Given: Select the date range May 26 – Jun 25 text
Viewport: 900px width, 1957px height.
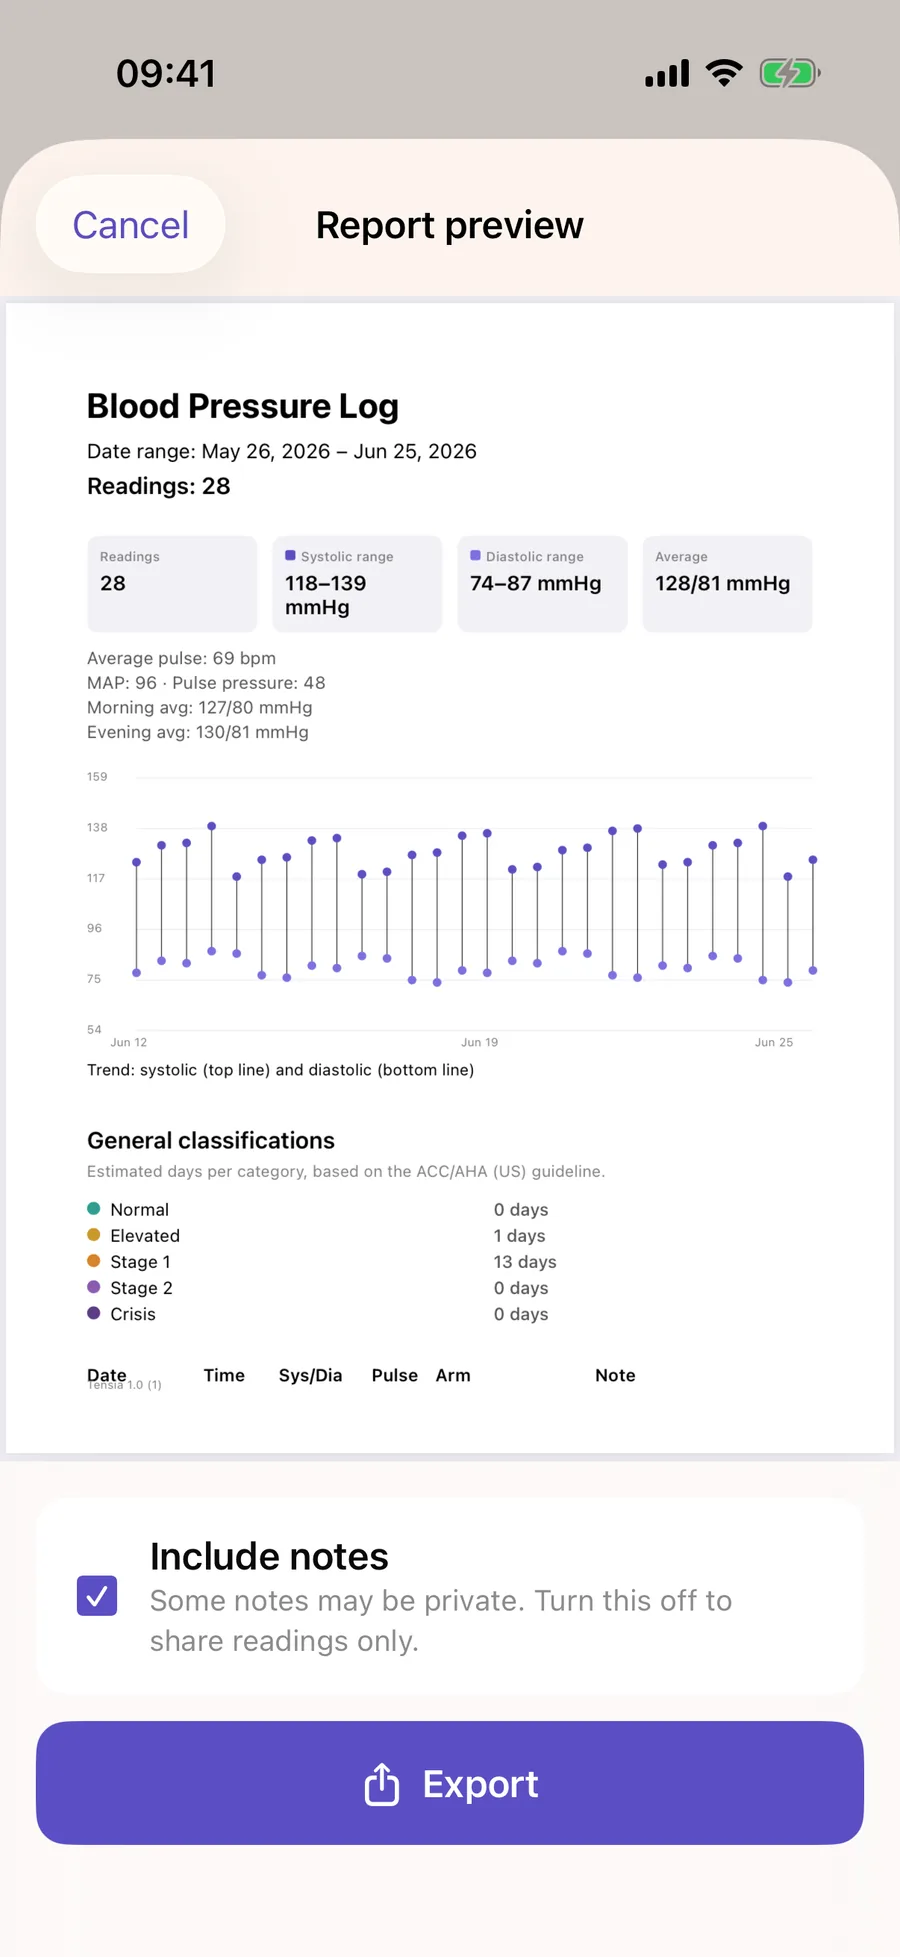Looking at the screenshot, I should point(282,451).
